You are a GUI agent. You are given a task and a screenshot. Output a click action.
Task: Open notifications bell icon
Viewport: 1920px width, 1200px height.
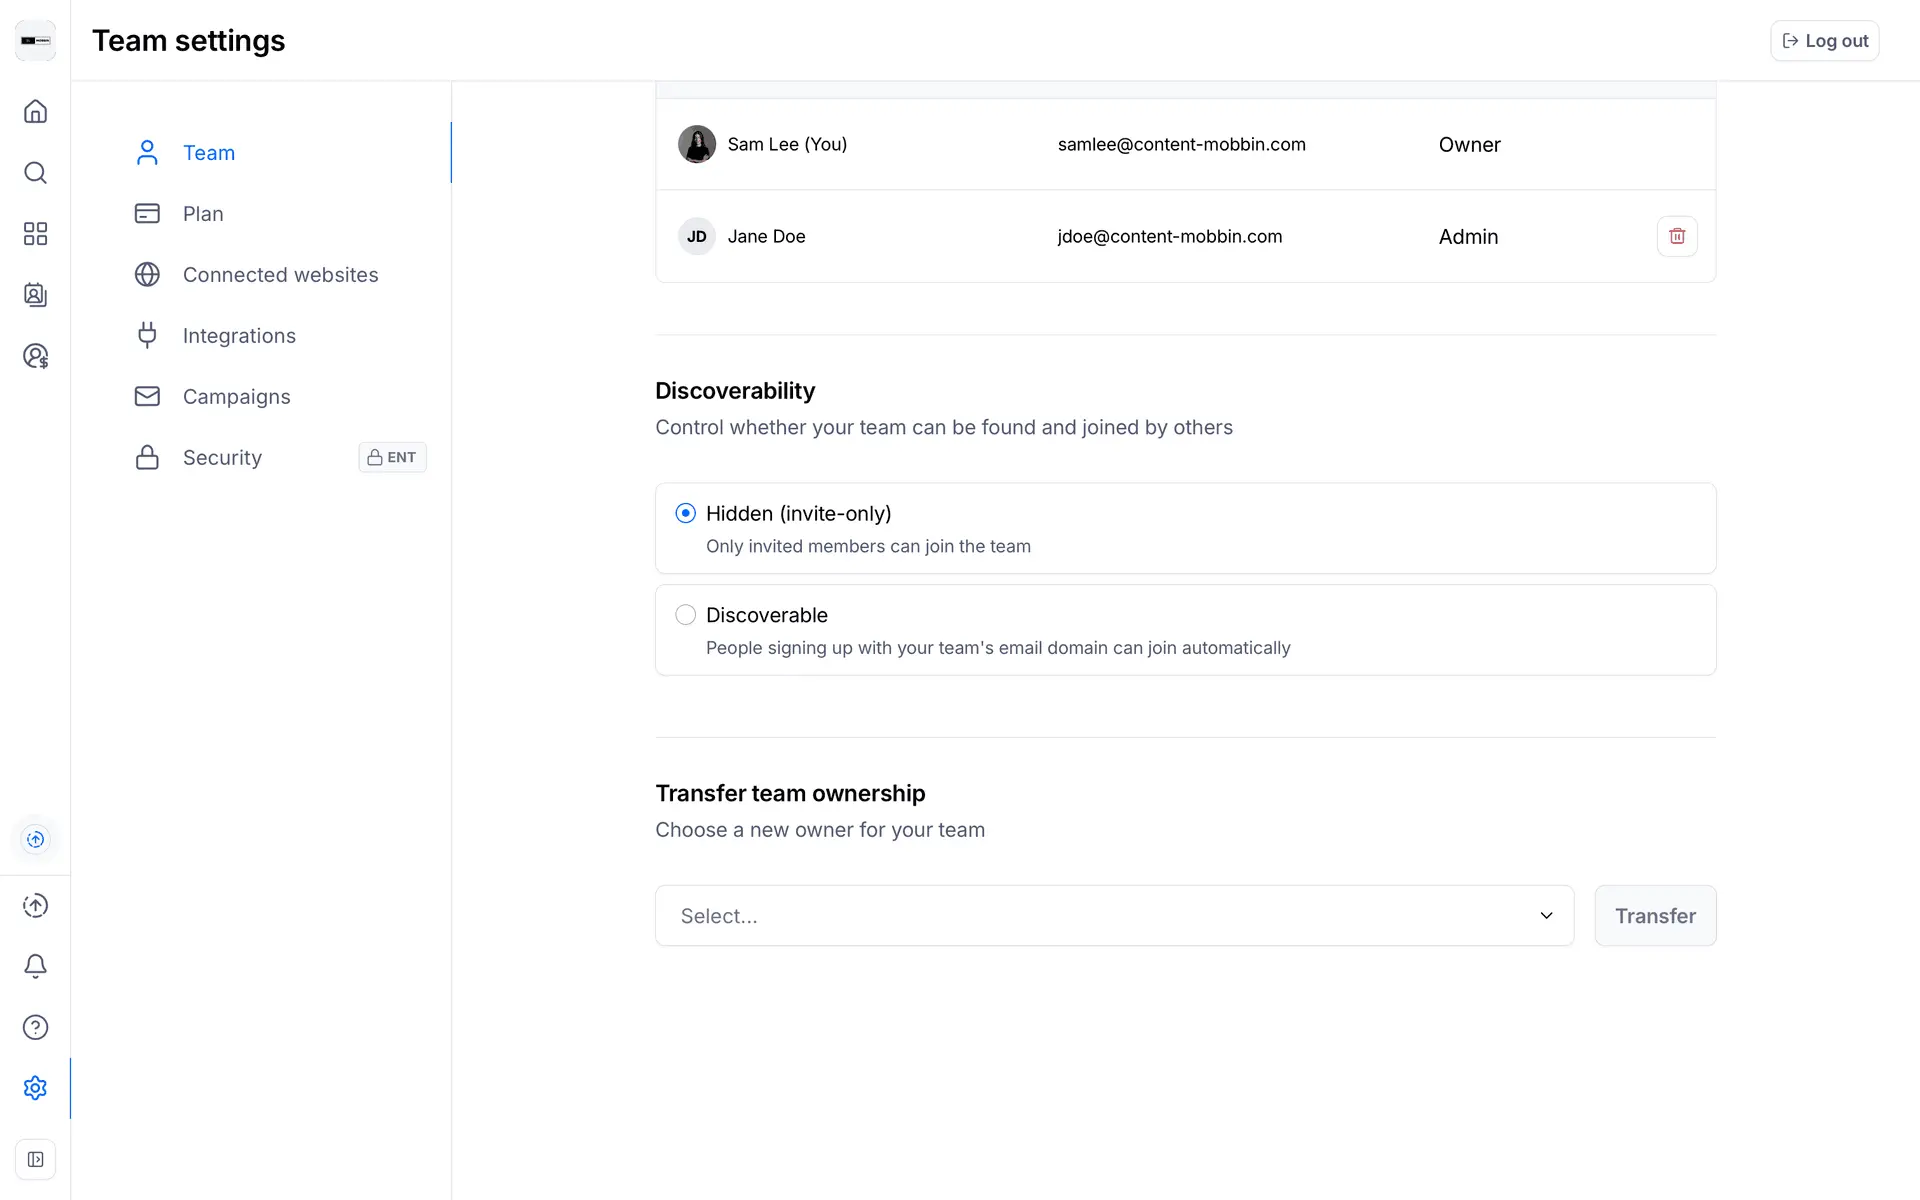(x=35, y=966)
